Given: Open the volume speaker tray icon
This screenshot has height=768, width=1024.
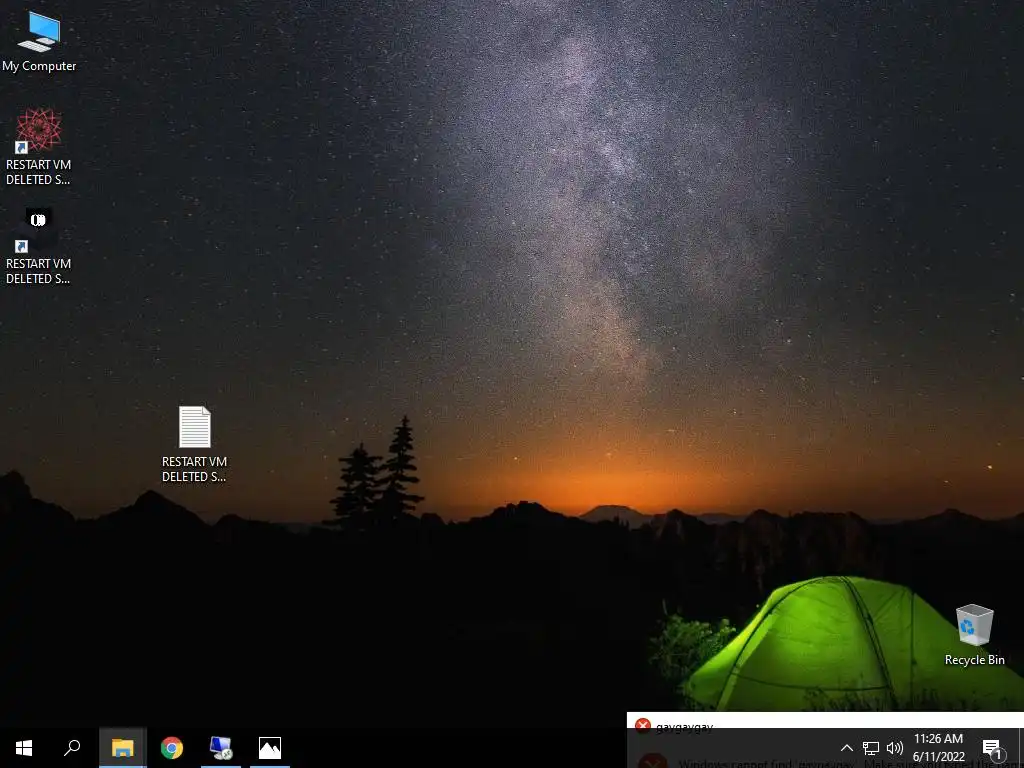Looking at the screenshot, I should click(x=895, y=748).
